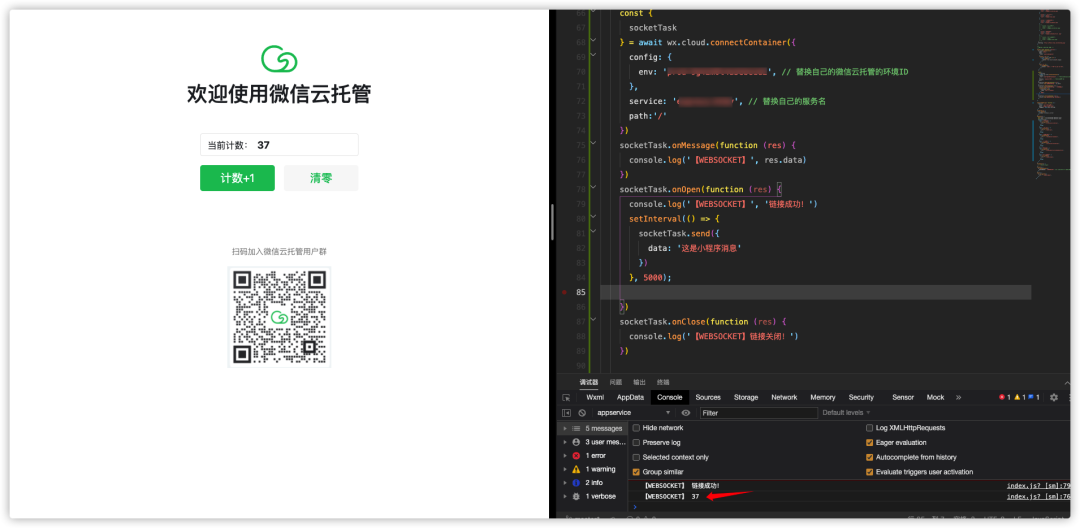
Task: Disable Autocomplete from history checkbox
Action: click(869, 457)
